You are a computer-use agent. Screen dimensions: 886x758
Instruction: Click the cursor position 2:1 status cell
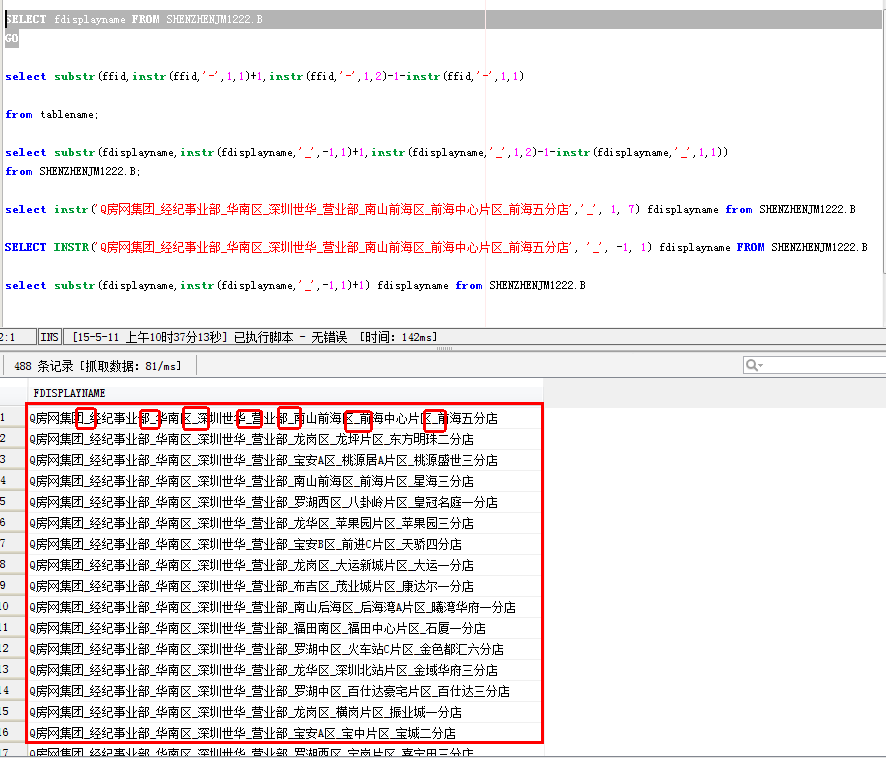pyautogui.click(x=18, y=337)
